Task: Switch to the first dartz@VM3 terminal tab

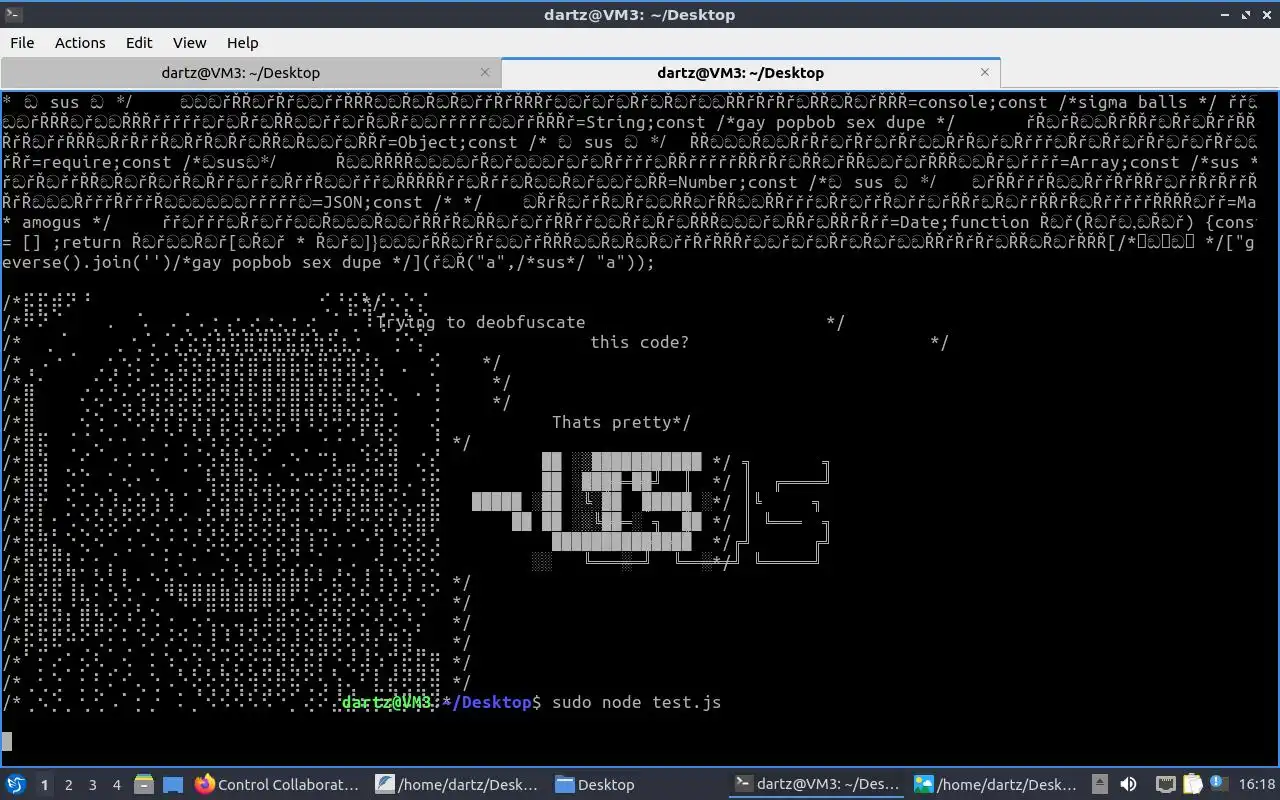Action: [x=250, y=73]
